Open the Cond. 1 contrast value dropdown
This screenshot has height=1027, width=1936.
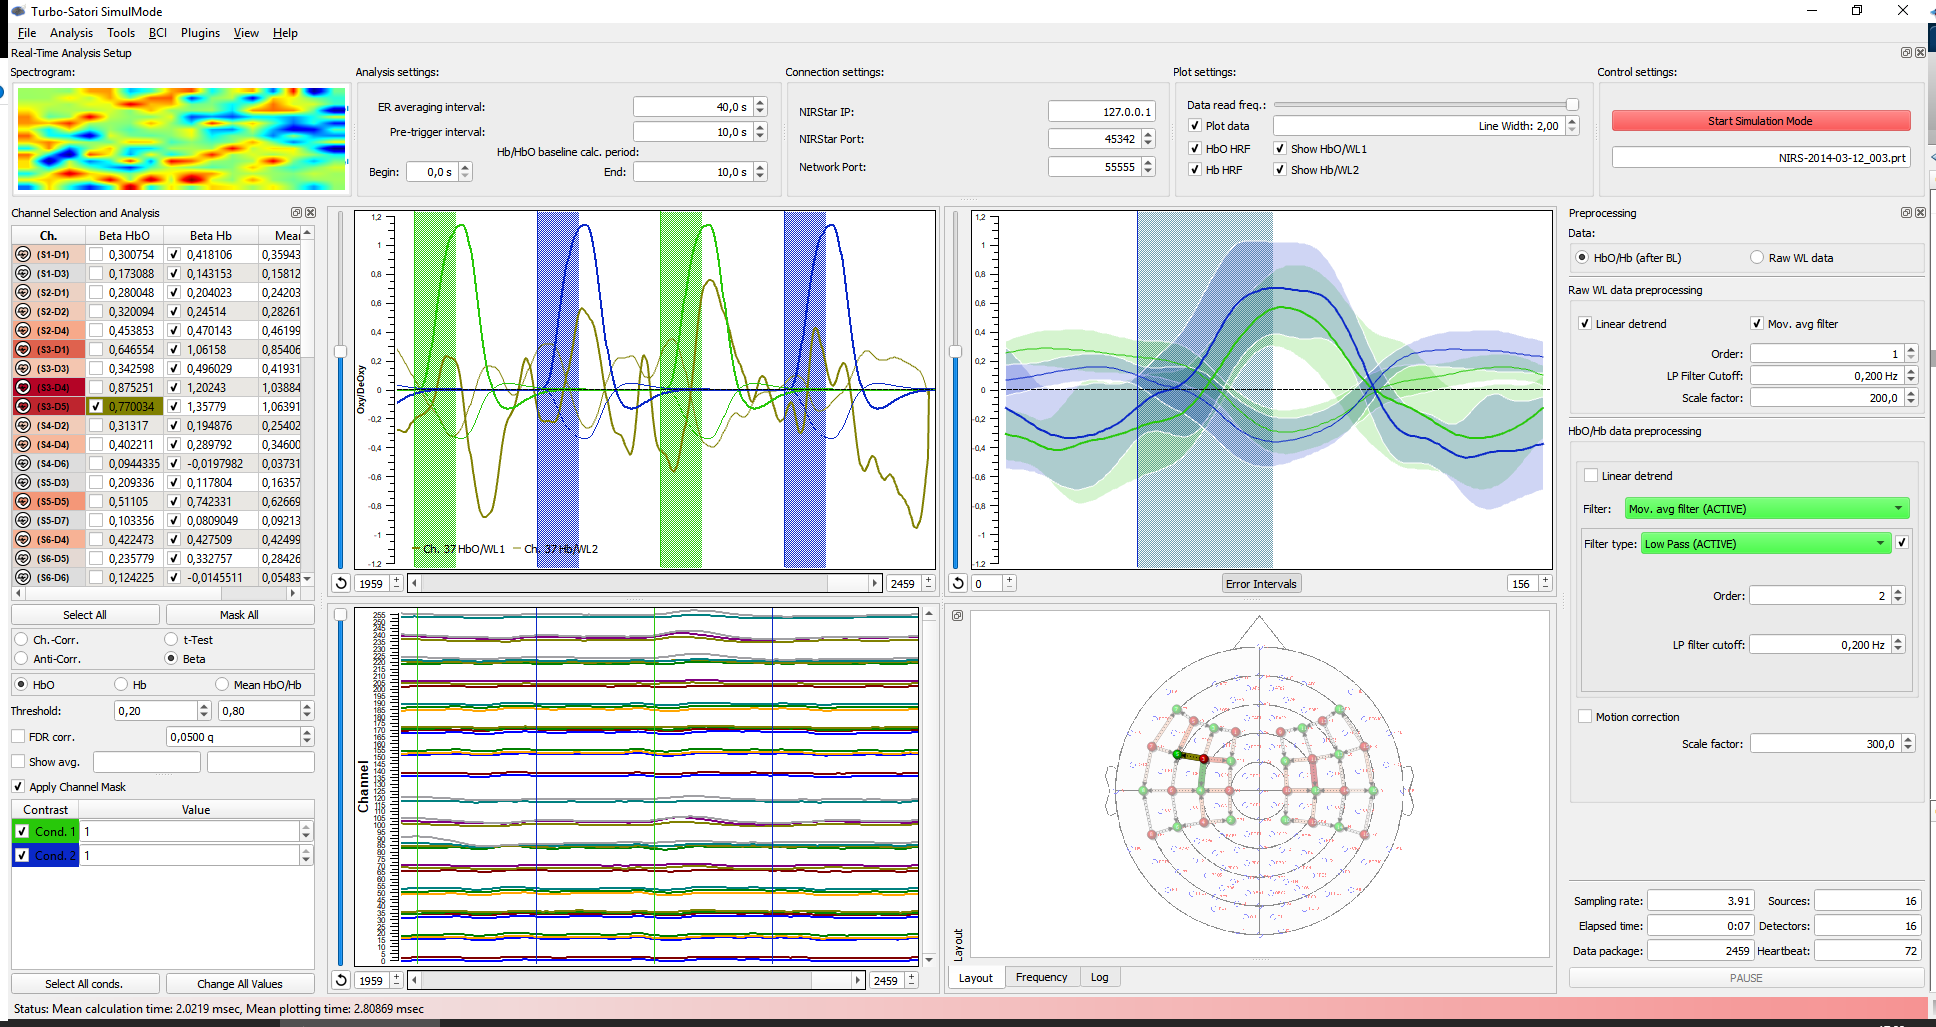(x=306, y=832)
